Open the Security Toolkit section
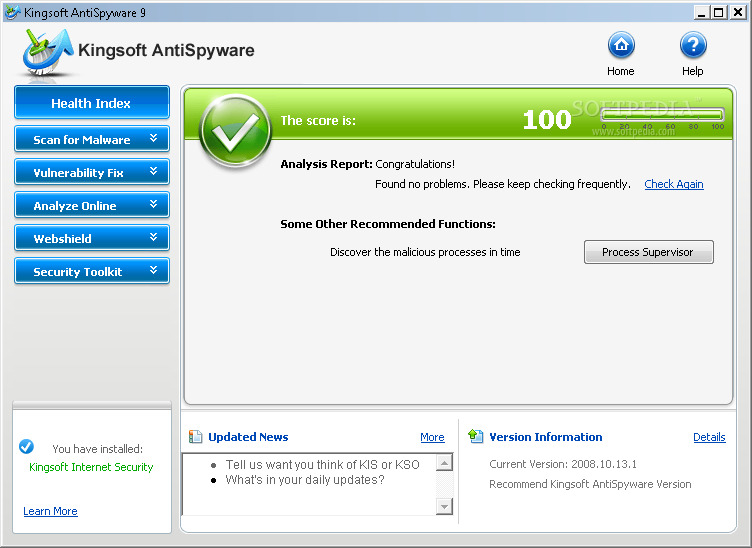752x548 pixels. point(92,271)
